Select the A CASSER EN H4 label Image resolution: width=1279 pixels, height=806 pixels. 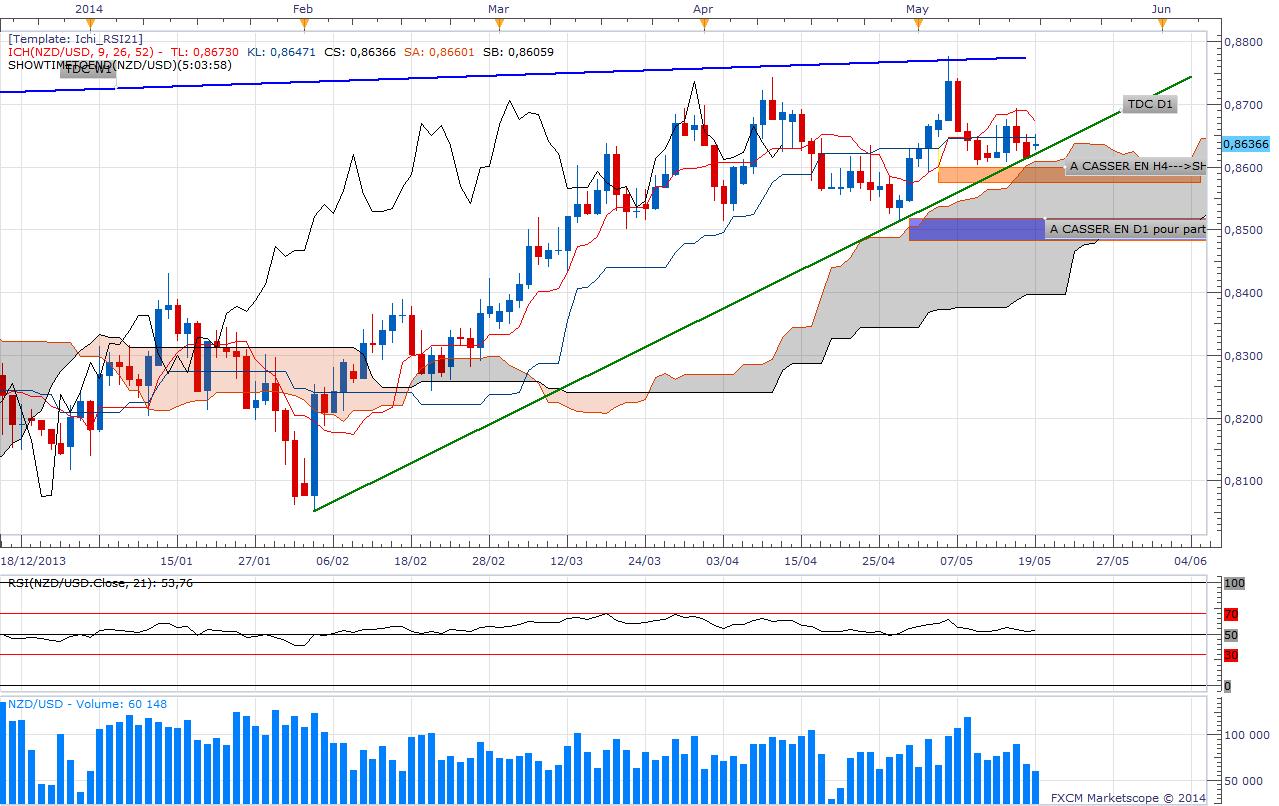tap(1135, 167)
